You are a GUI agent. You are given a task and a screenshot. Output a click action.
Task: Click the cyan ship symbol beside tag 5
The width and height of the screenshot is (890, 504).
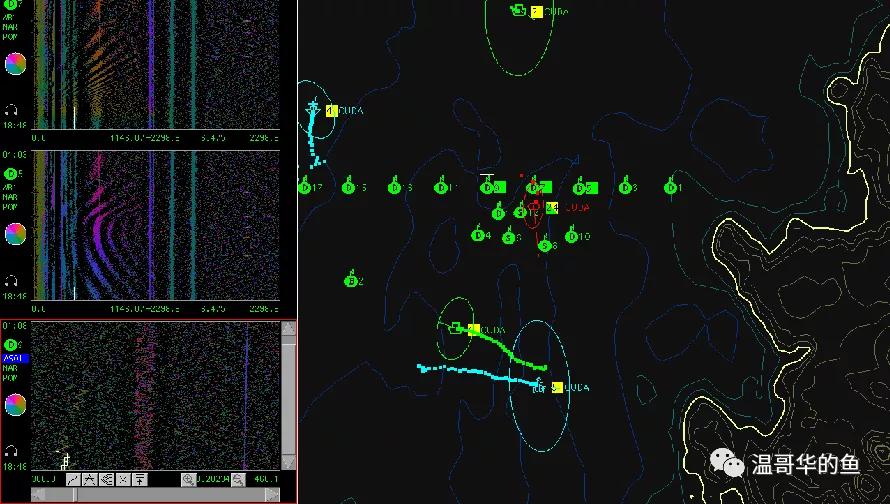(x=539, y=387)
